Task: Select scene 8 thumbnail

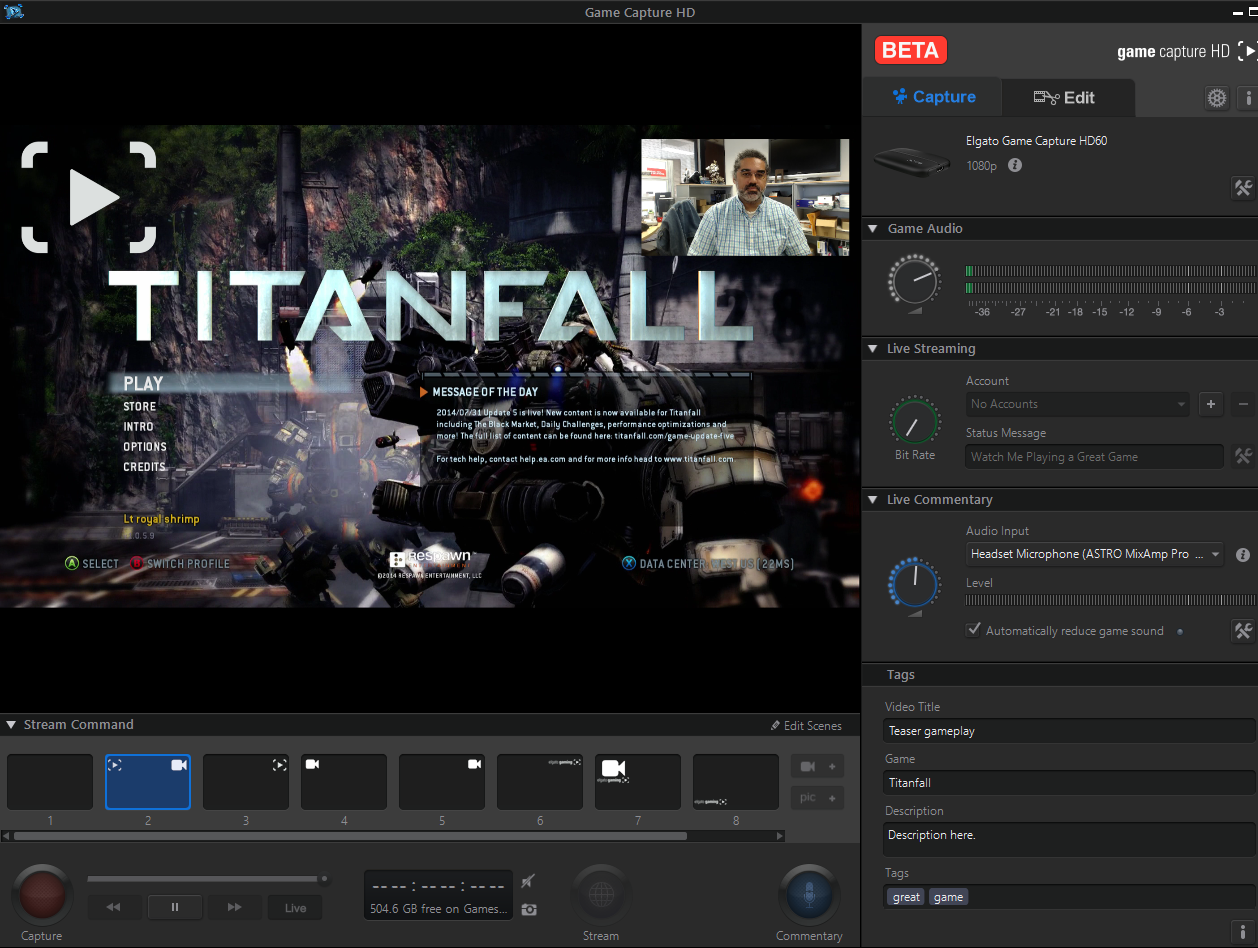Action: (736, 782)
